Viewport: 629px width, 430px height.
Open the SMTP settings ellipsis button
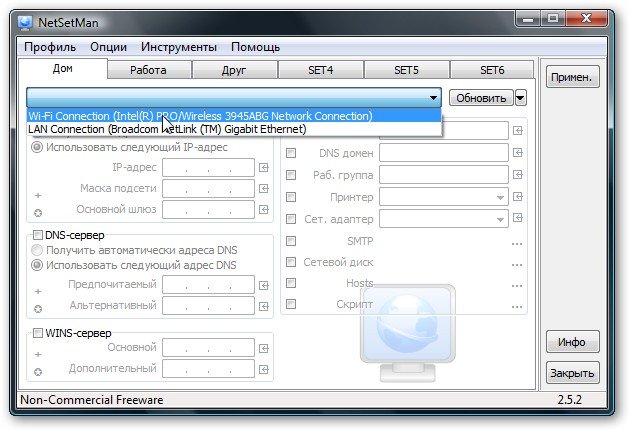(517, 241)
